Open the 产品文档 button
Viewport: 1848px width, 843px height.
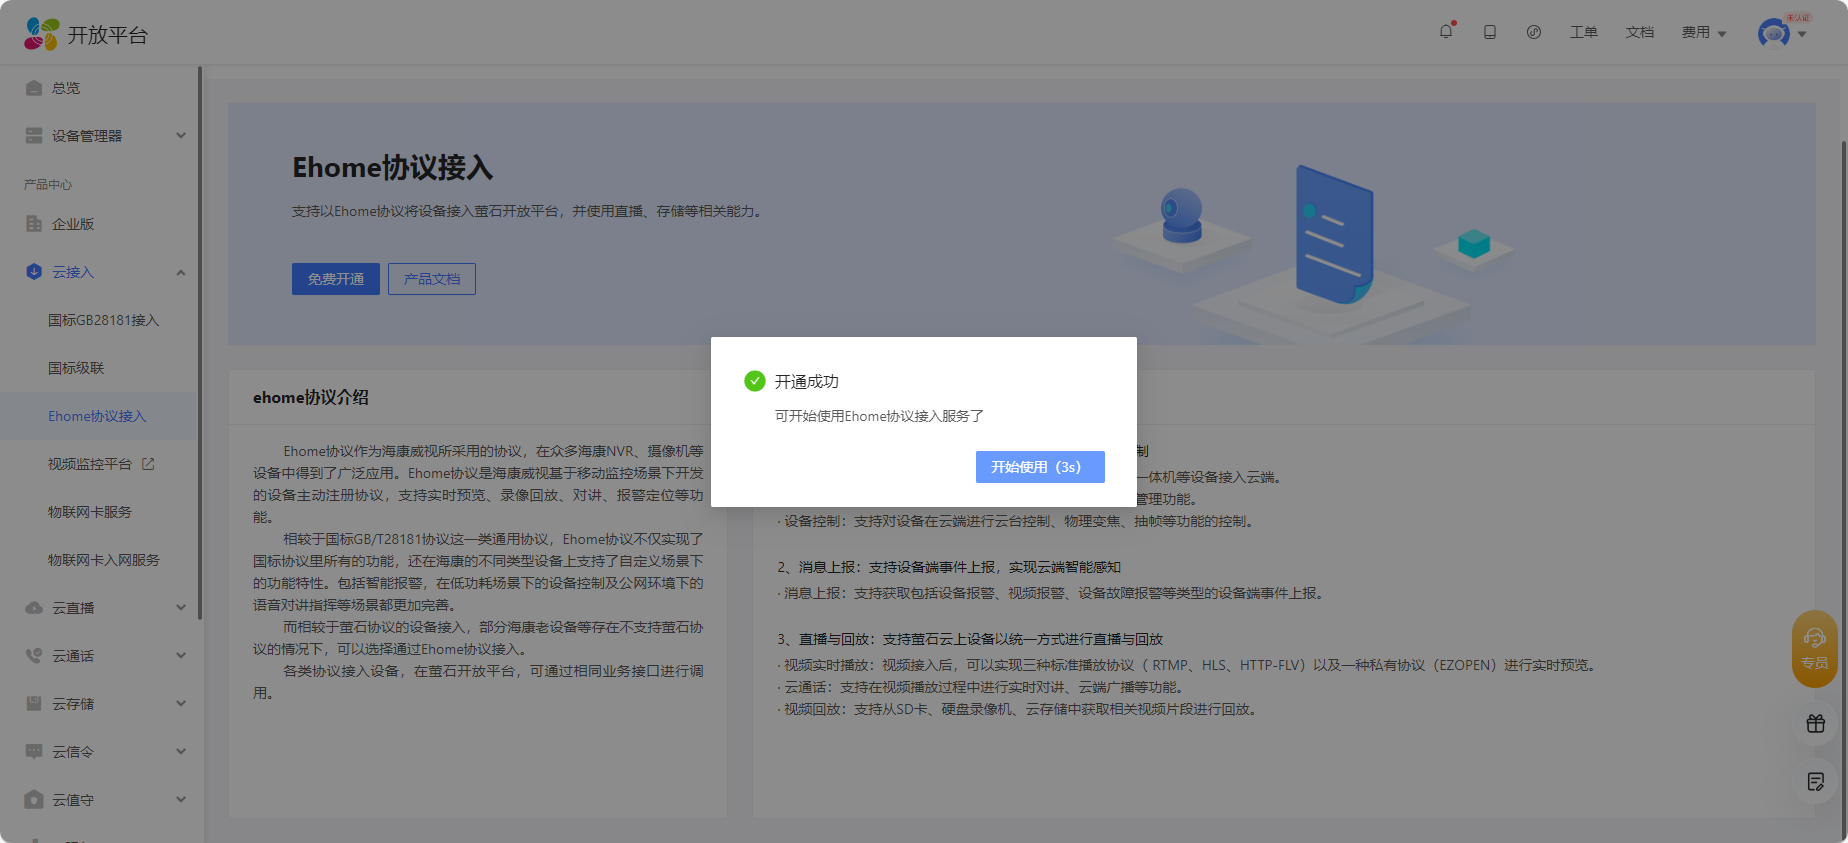[x=432, y=279]
